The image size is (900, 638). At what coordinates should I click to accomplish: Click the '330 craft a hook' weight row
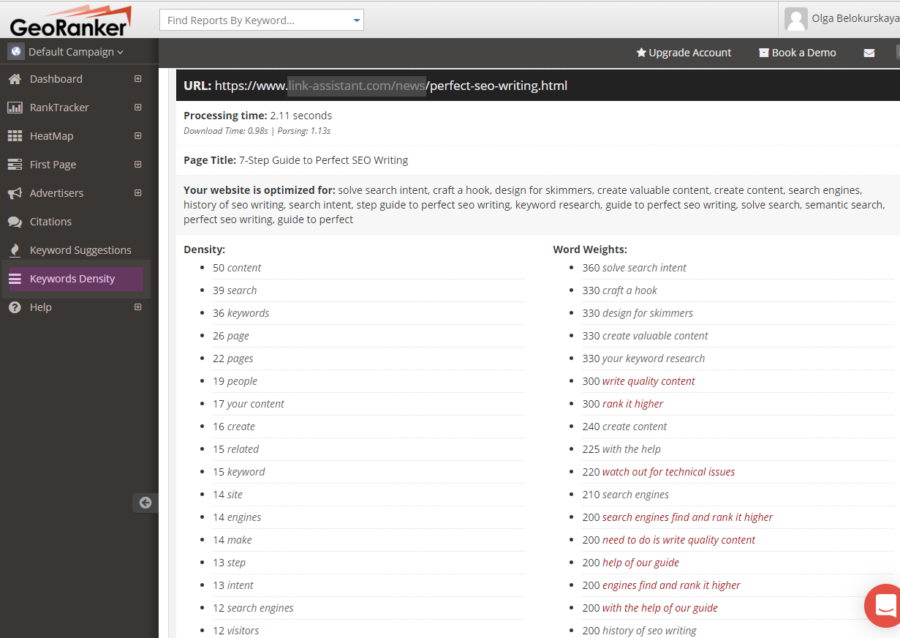pyautogui.click(x=738, y=290)
